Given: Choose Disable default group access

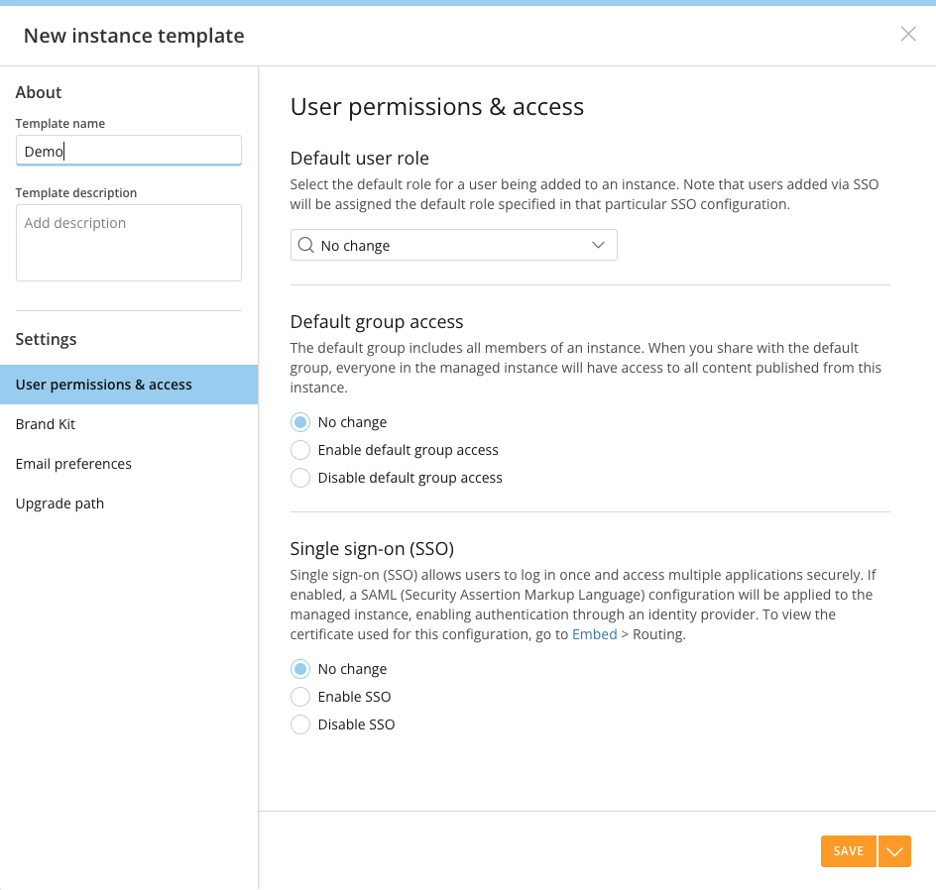Looking at the screenshot, I should pyautogui.click(x=300, y=478).
